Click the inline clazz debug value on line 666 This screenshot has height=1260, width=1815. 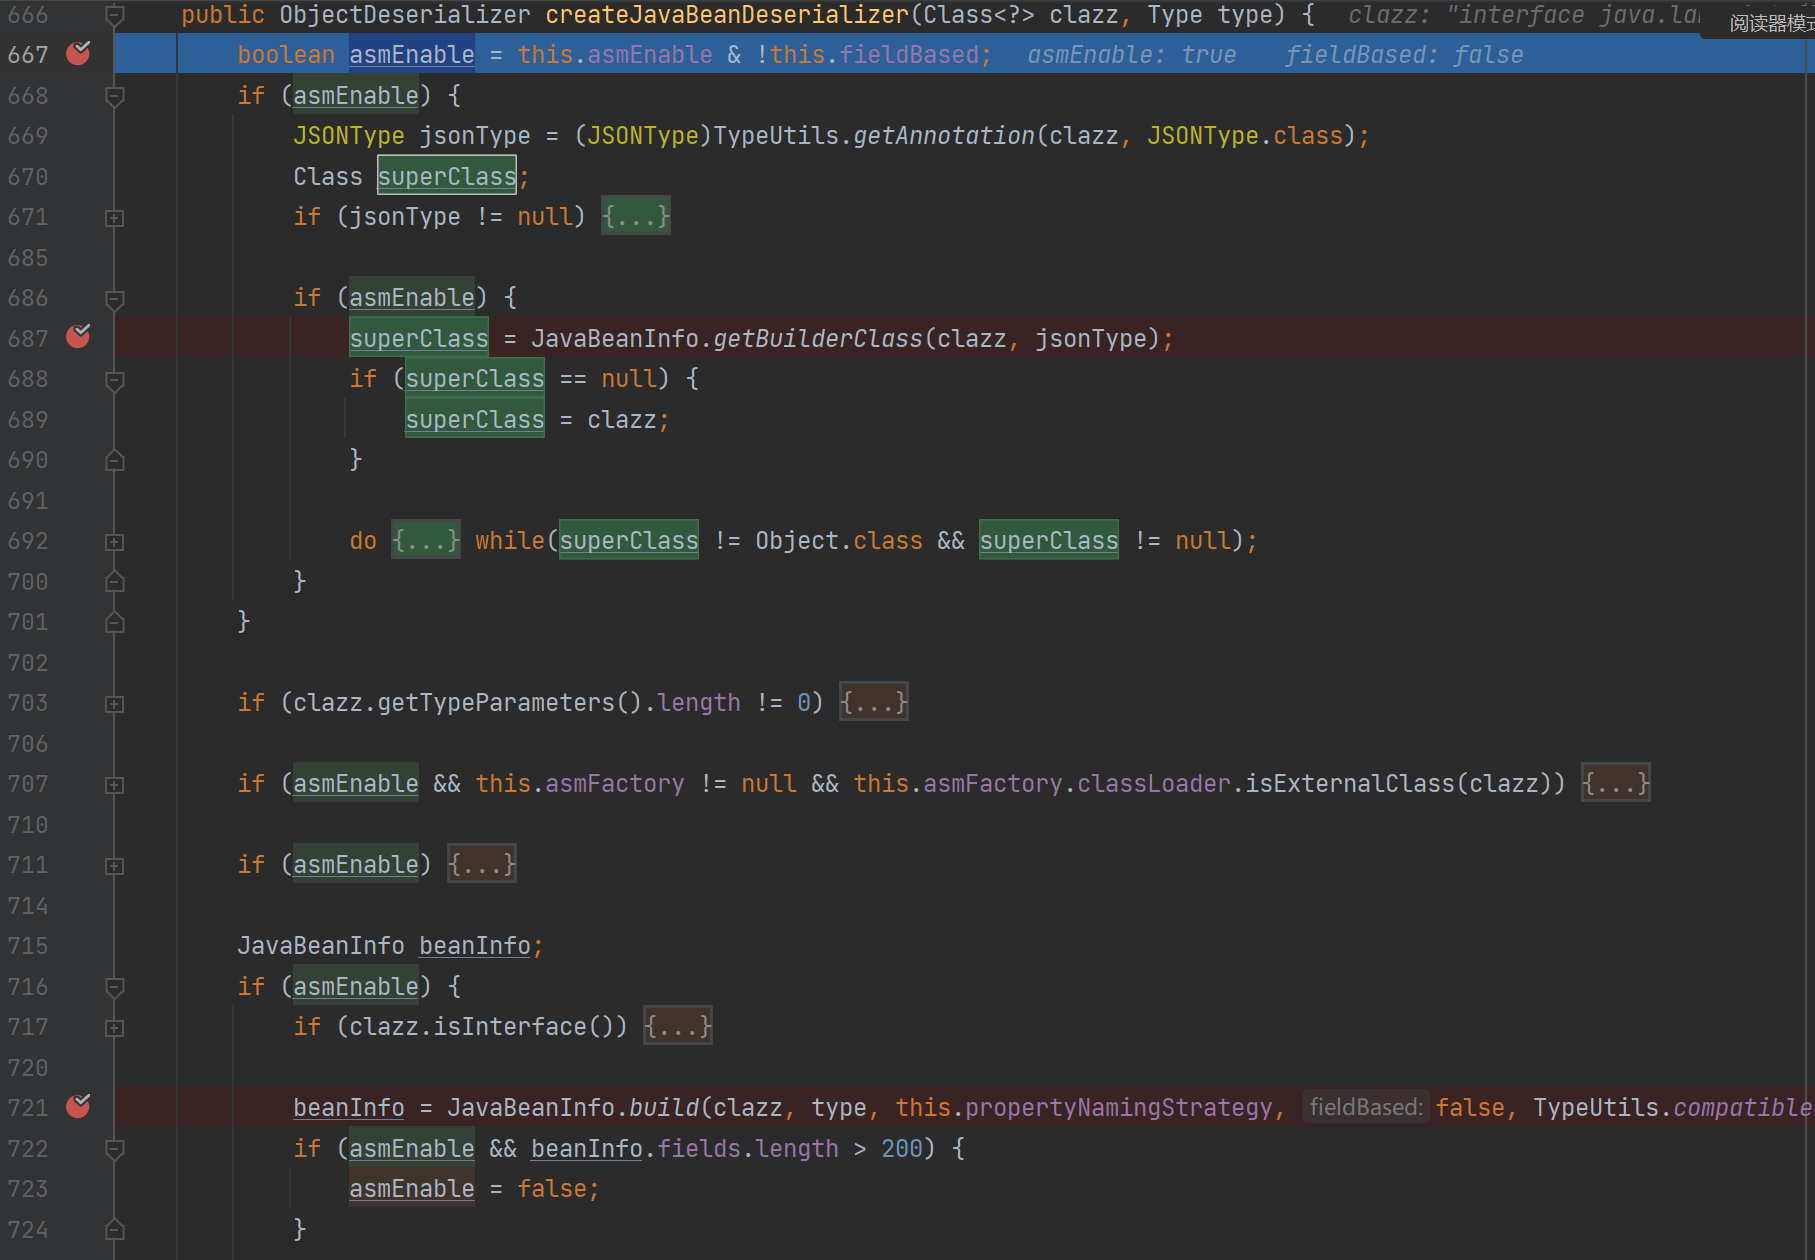(1524, 15)
